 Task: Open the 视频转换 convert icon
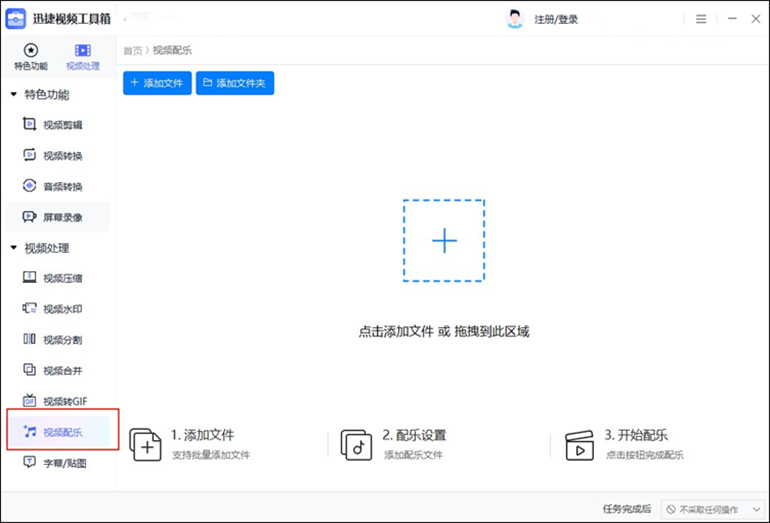click(29, 155)
